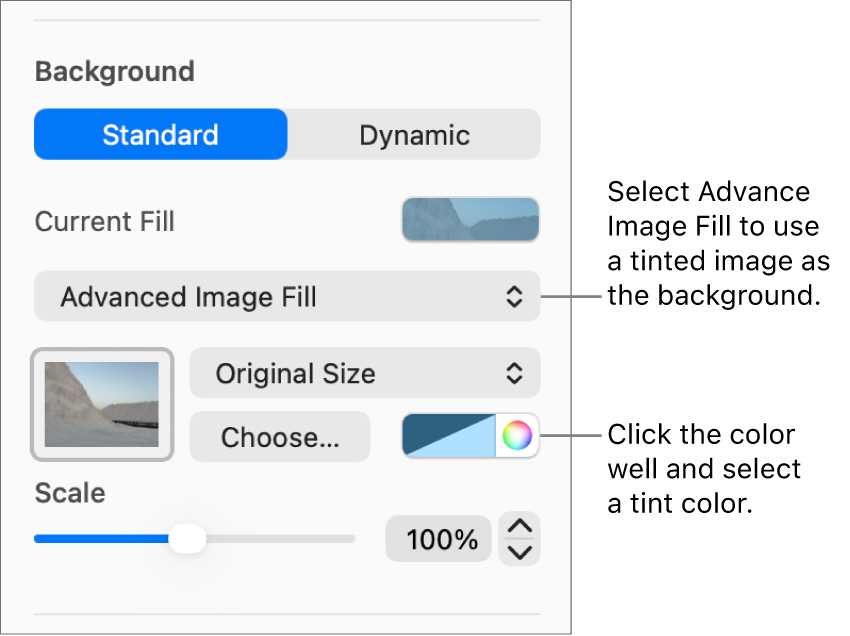Click the Original Size chevron icon
This screenshot has width=850, height=636.
[513, 373]
